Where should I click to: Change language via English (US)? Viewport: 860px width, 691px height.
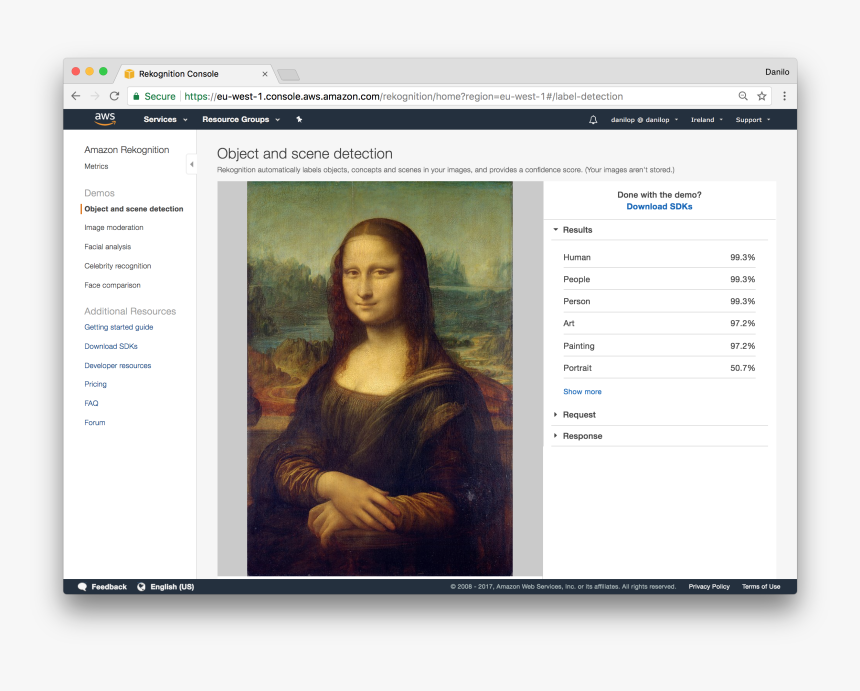(x=166, y=587)
